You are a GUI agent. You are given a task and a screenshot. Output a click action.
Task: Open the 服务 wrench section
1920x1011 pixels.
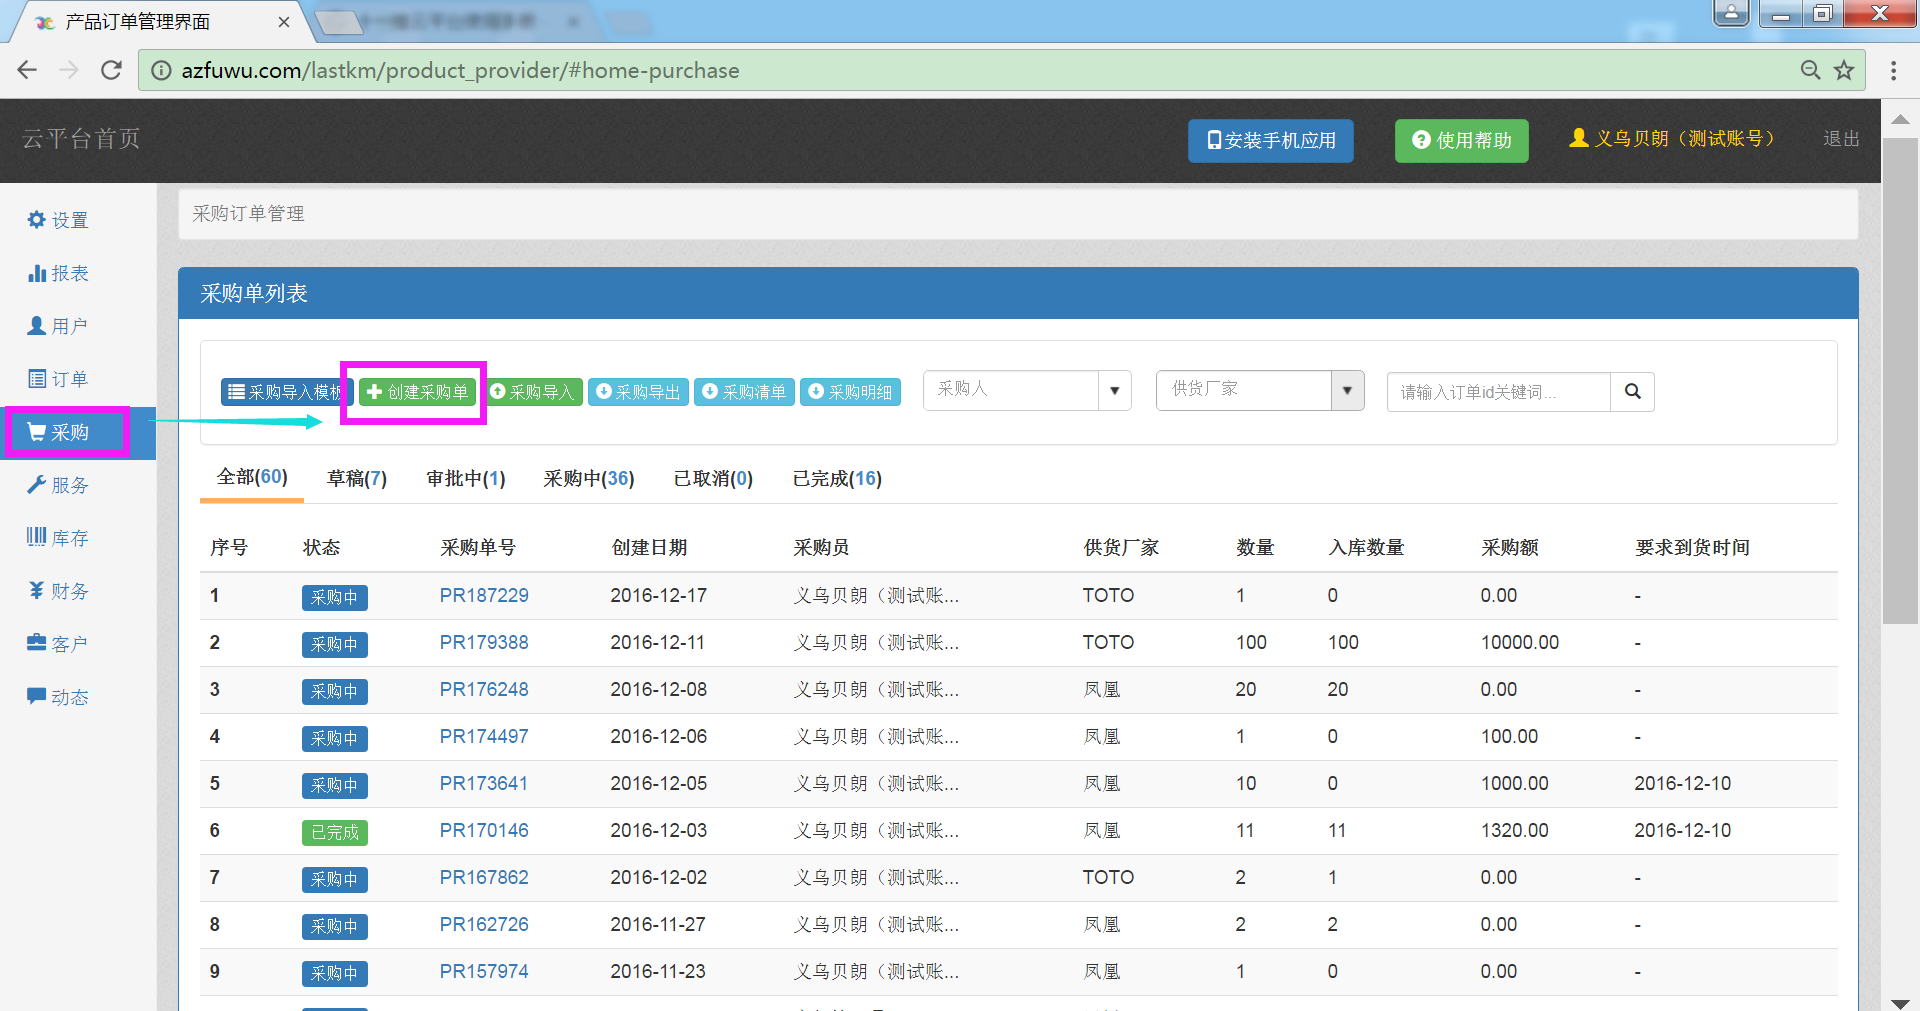(x=58, y=485)
